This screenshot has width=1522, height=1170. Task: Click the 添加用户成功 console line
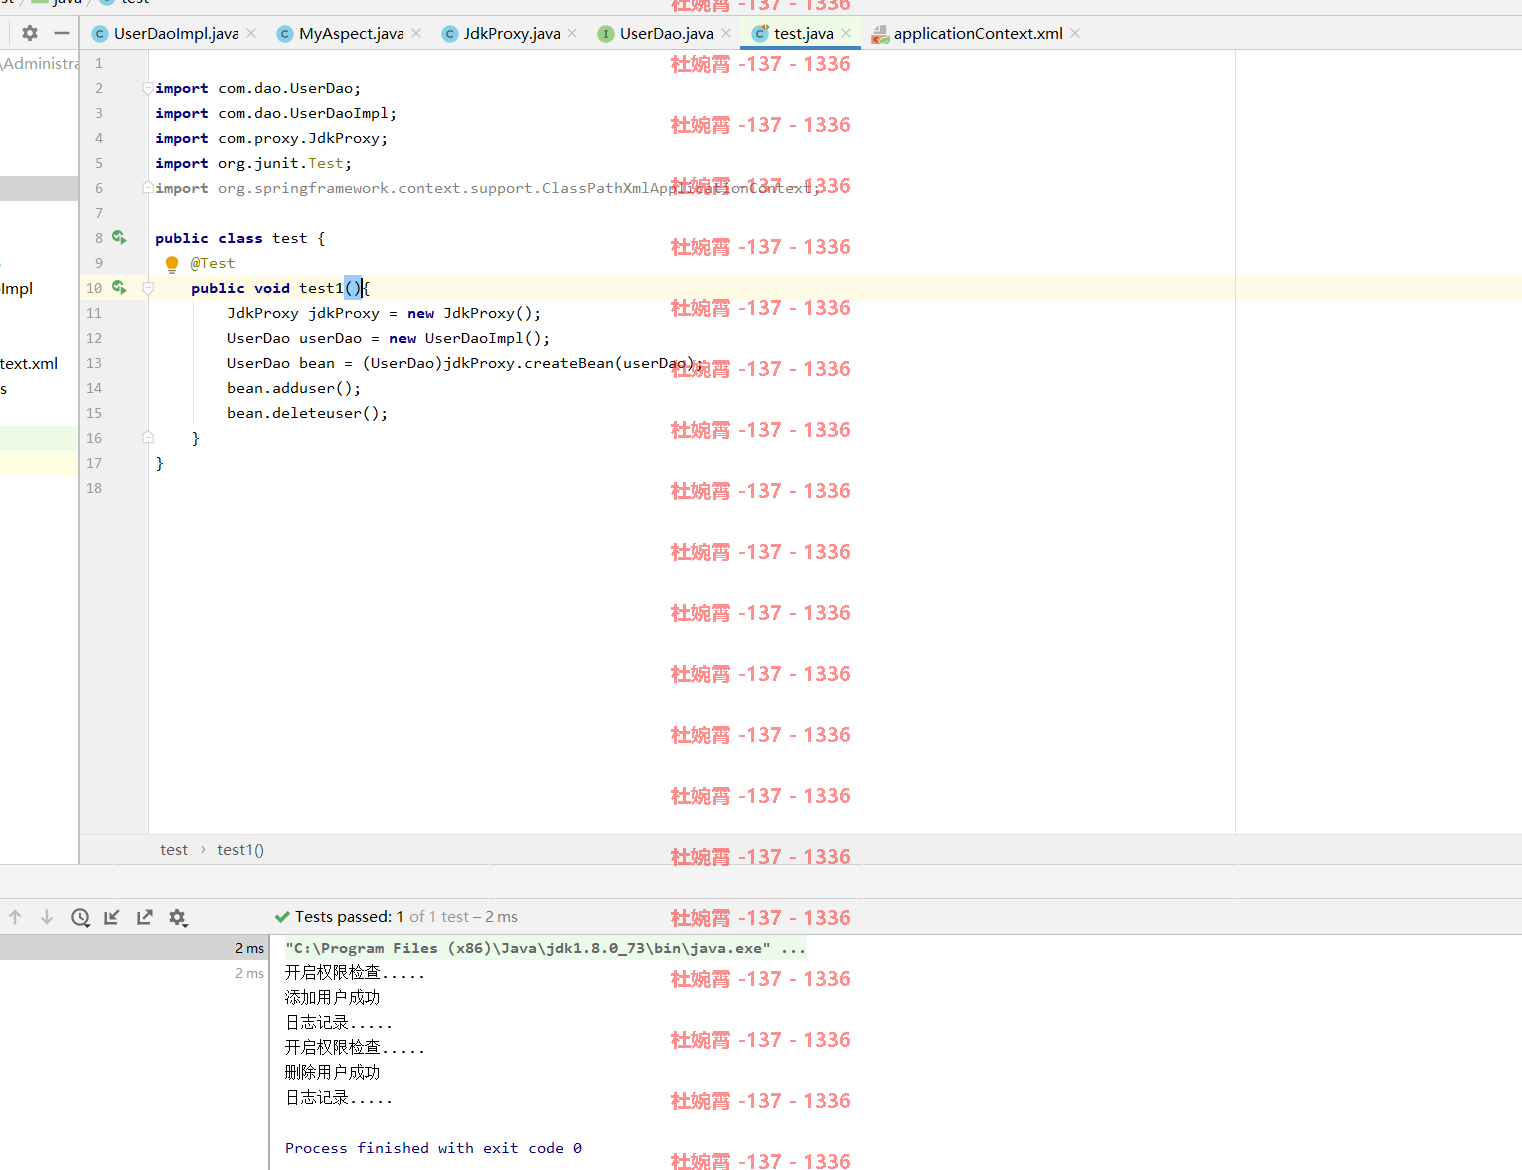tap(332, 998)
